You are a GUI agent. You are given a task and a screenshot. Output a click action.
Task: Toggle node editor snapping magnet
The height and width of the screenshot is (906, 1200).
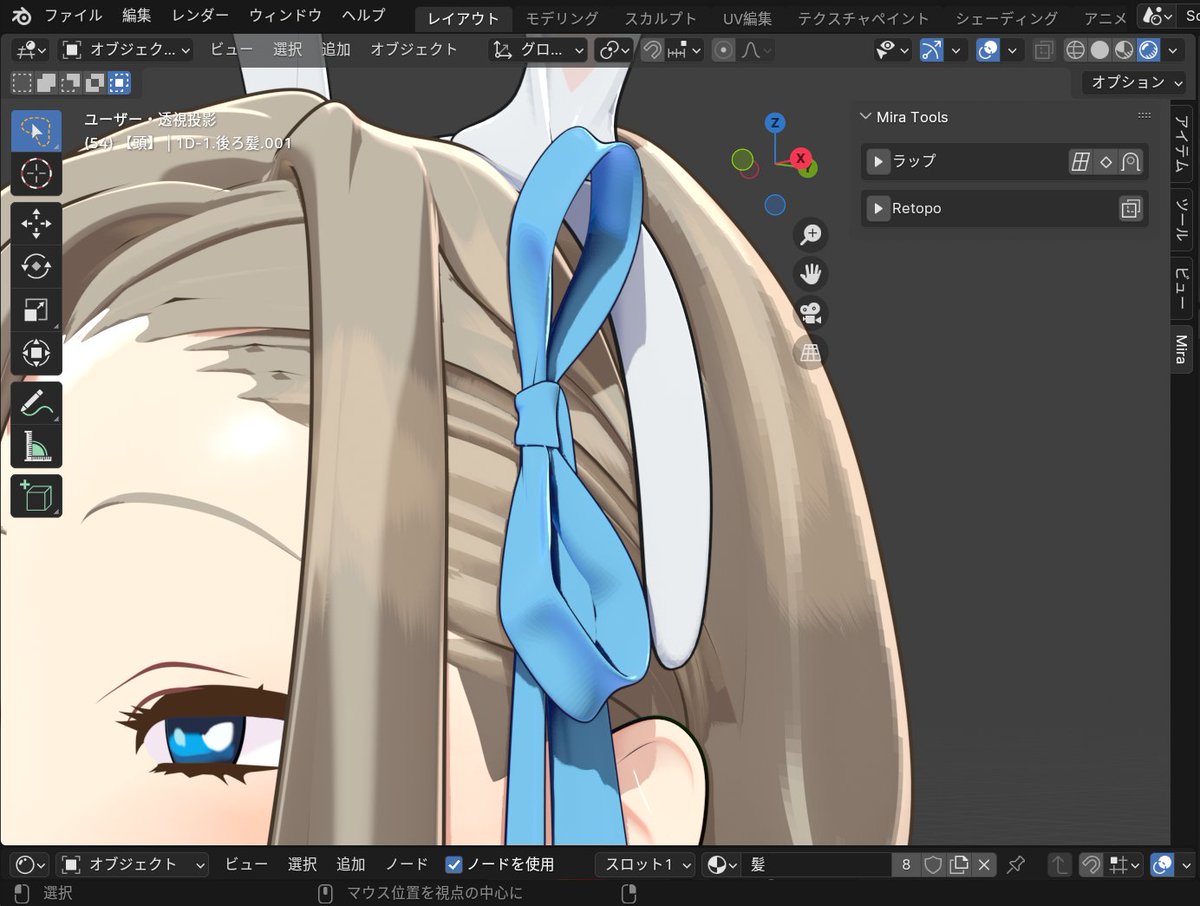tap(1092, 864)
